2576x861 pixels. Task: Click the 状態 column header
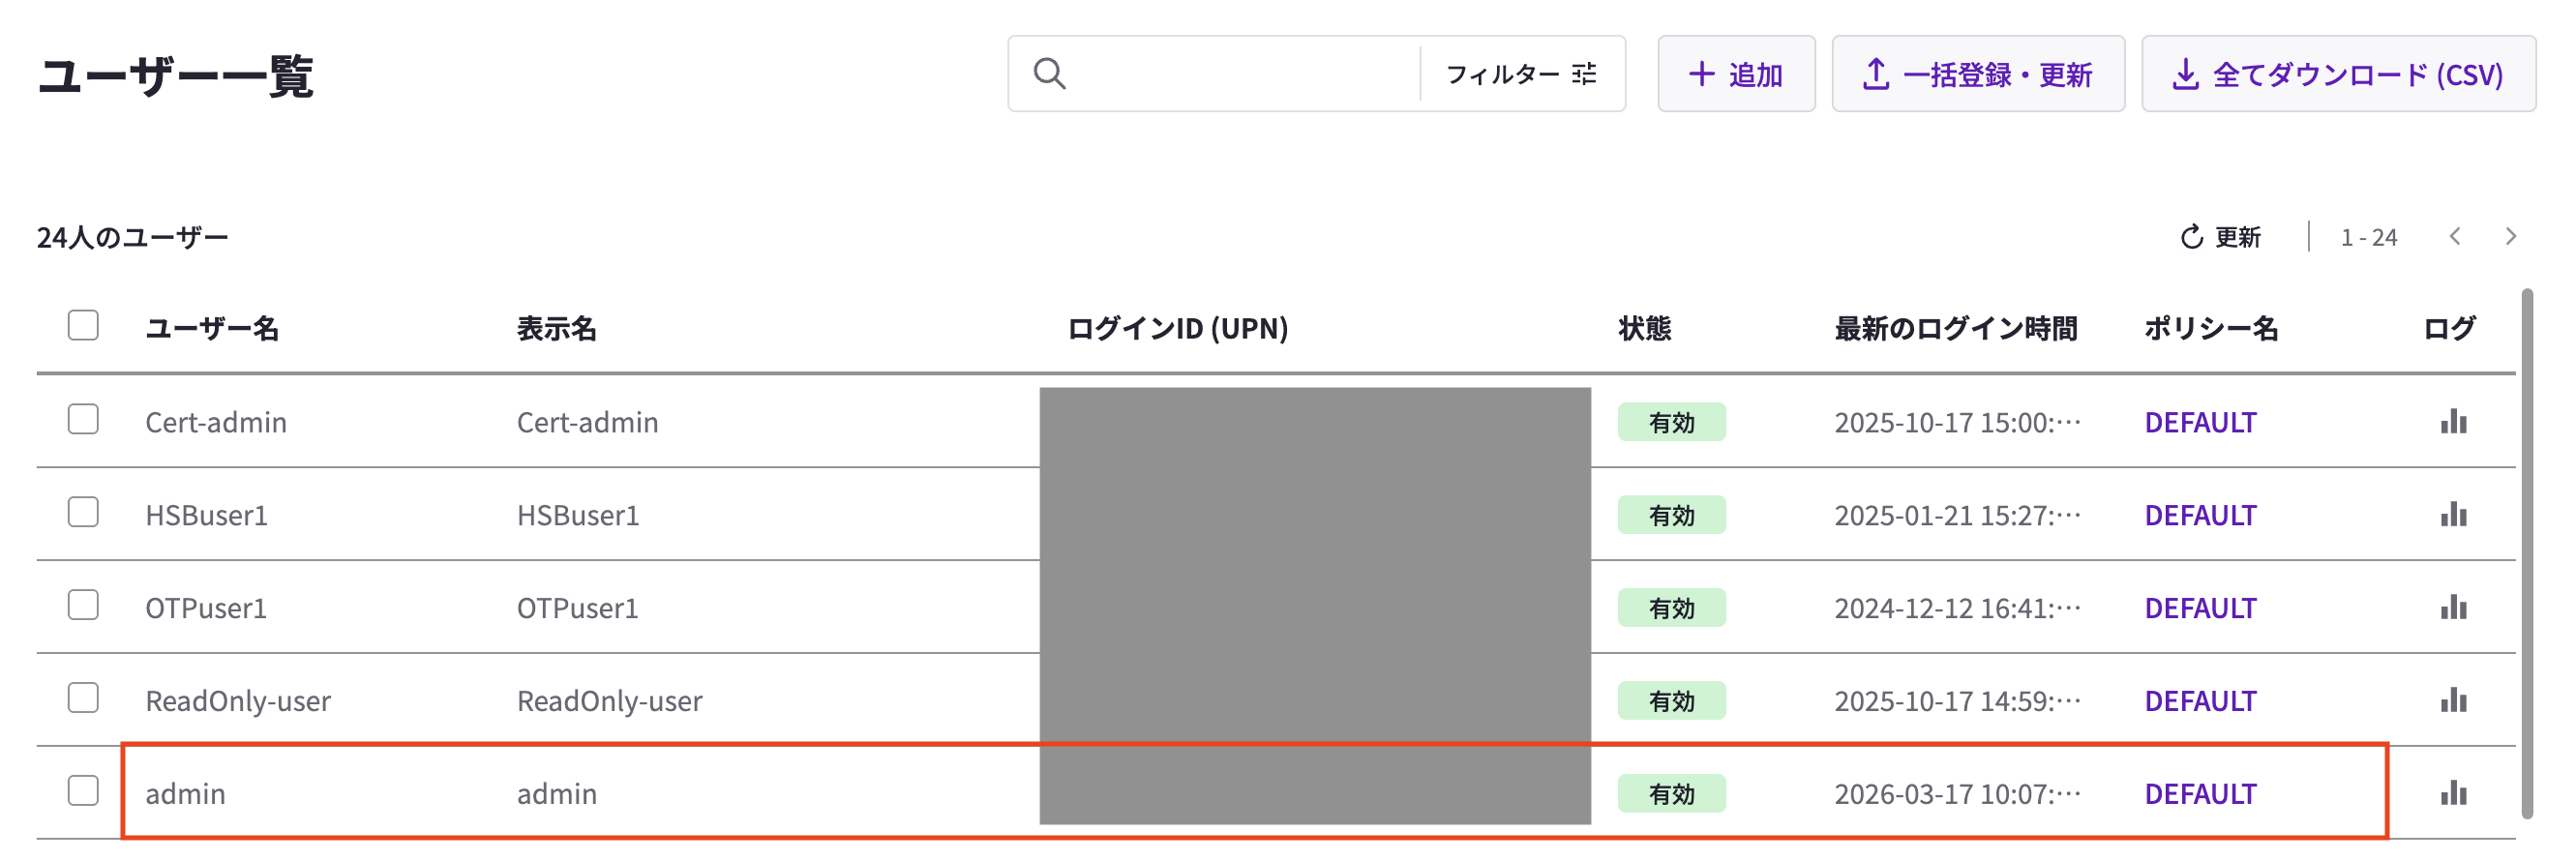click(x=1645, y=329)
